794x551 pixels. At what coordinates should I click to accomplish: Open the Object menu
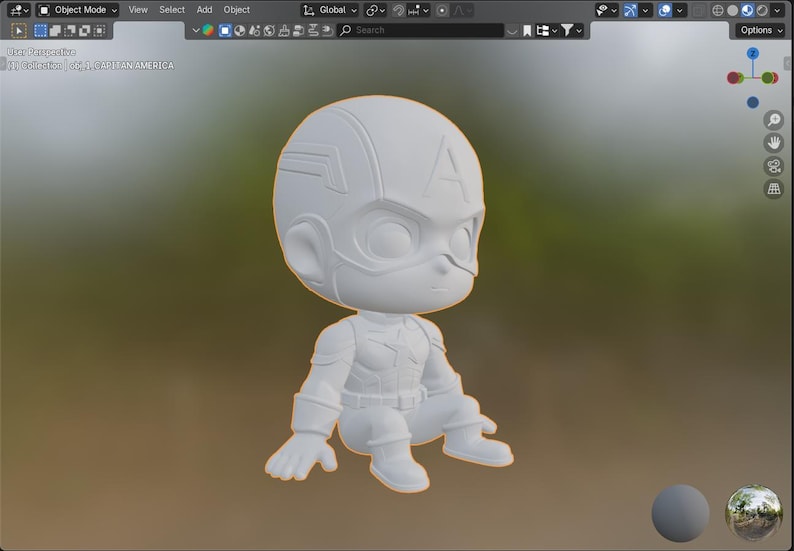pos(236,10)
